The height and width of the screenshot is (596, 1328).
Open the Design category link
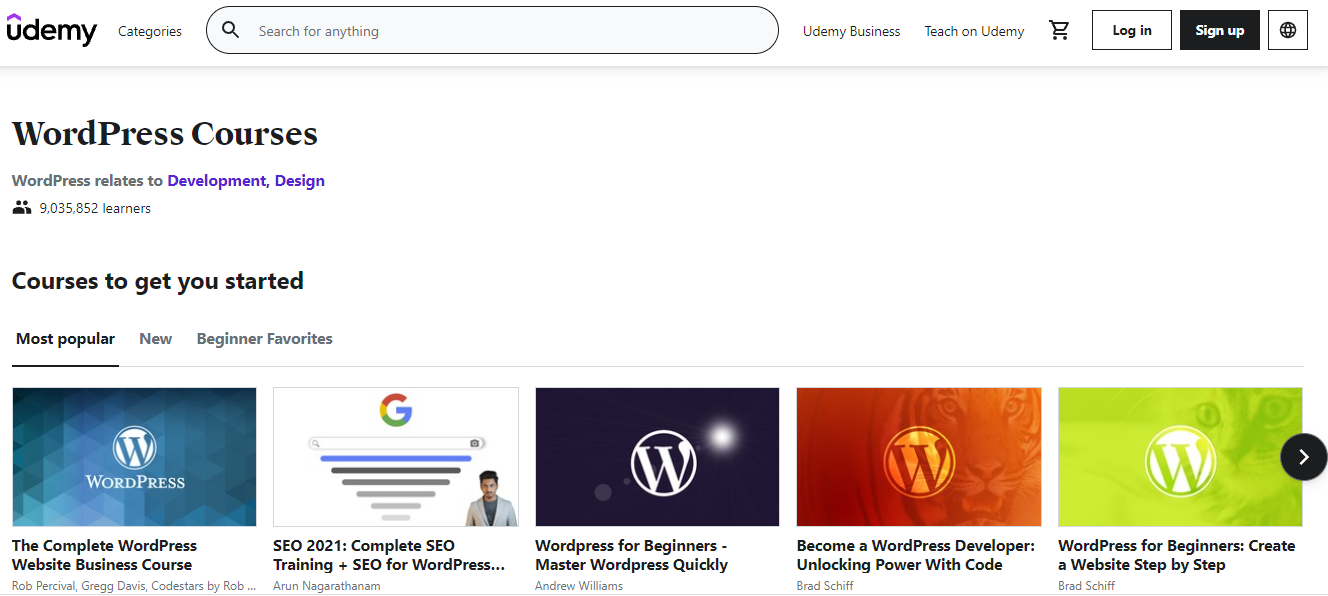tap(300, 180)
